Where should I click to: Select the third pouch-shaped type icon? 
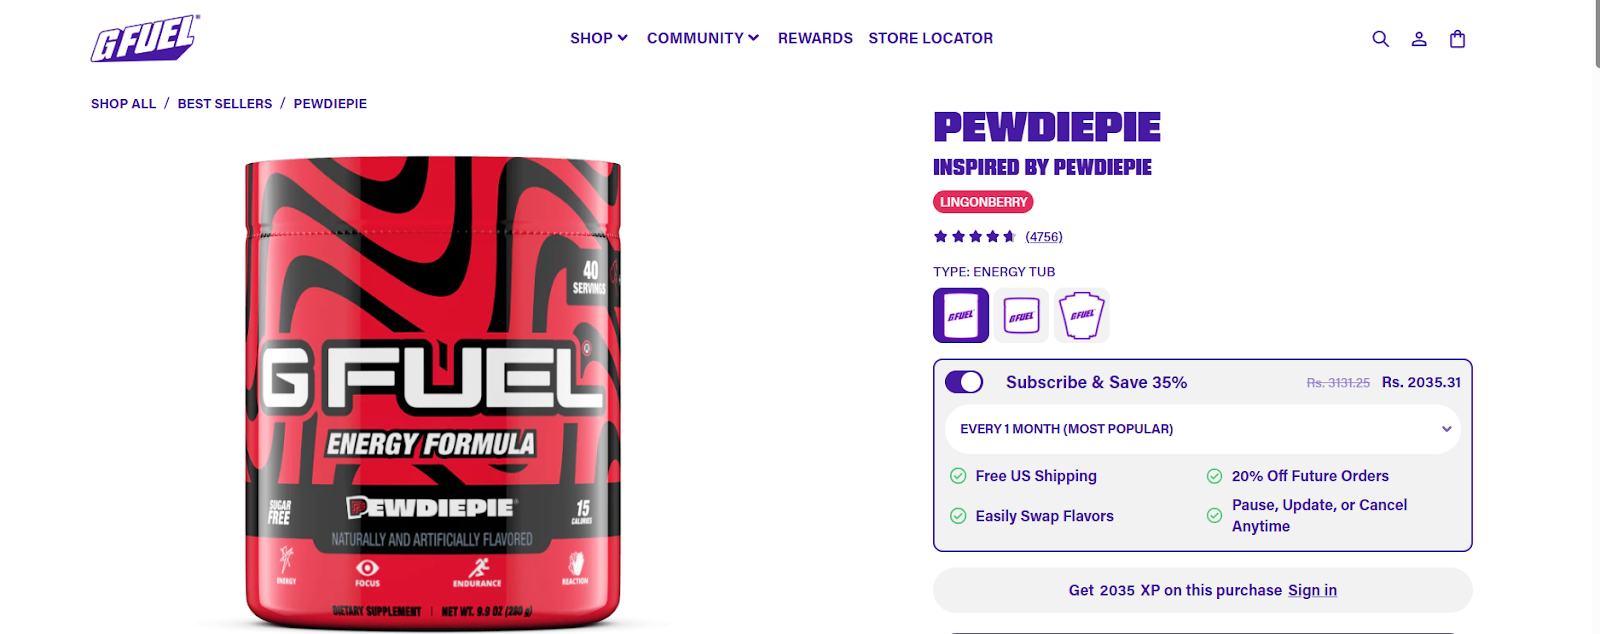click(1082, 315)
